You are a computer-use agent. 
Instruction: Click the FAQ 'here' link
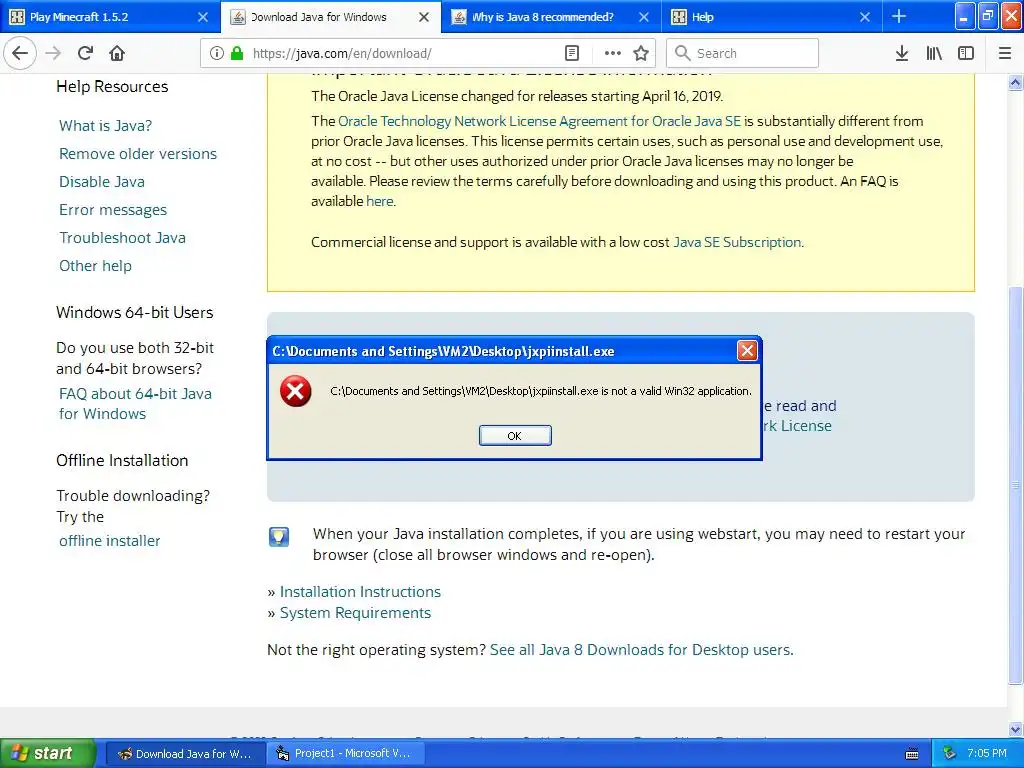(379, 201)
